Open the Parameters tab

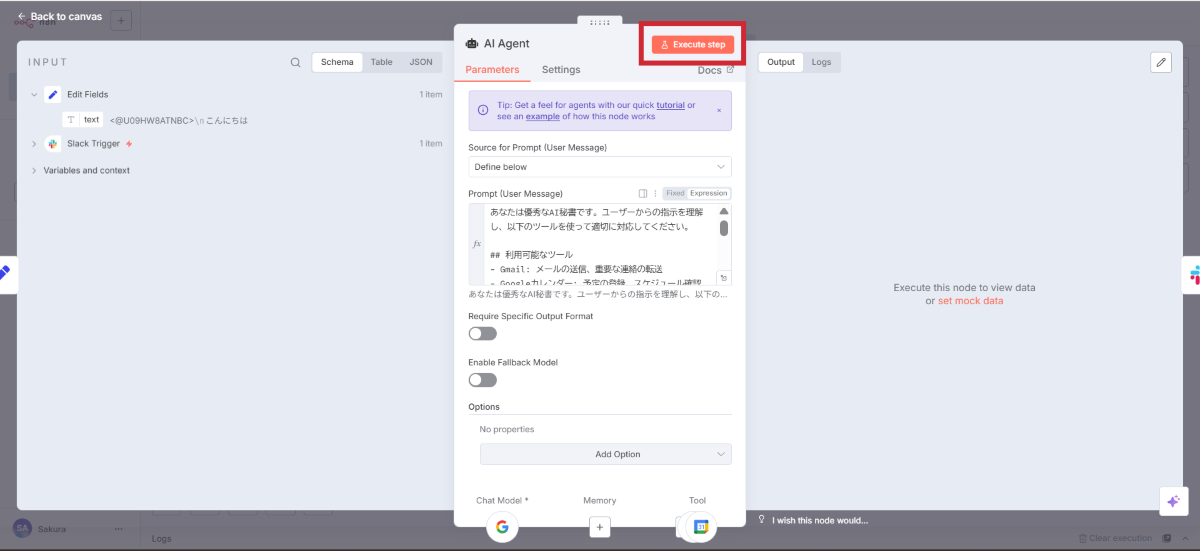pos(492,70)
